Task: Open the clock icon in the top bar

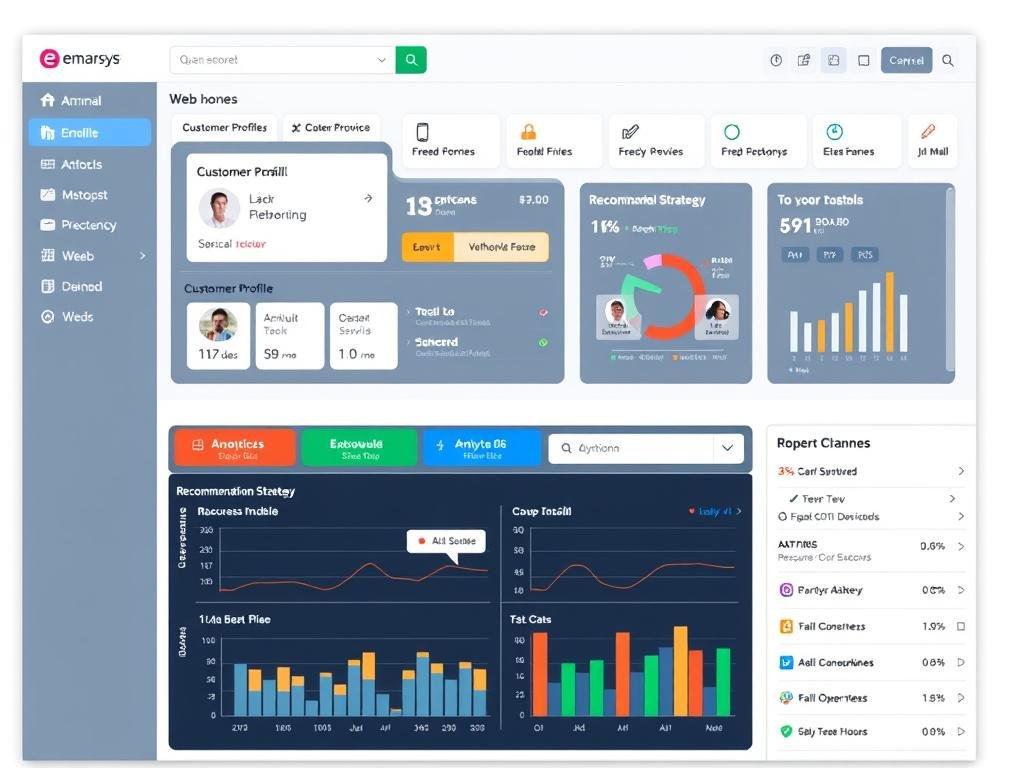Action: [x=776, y=60]
